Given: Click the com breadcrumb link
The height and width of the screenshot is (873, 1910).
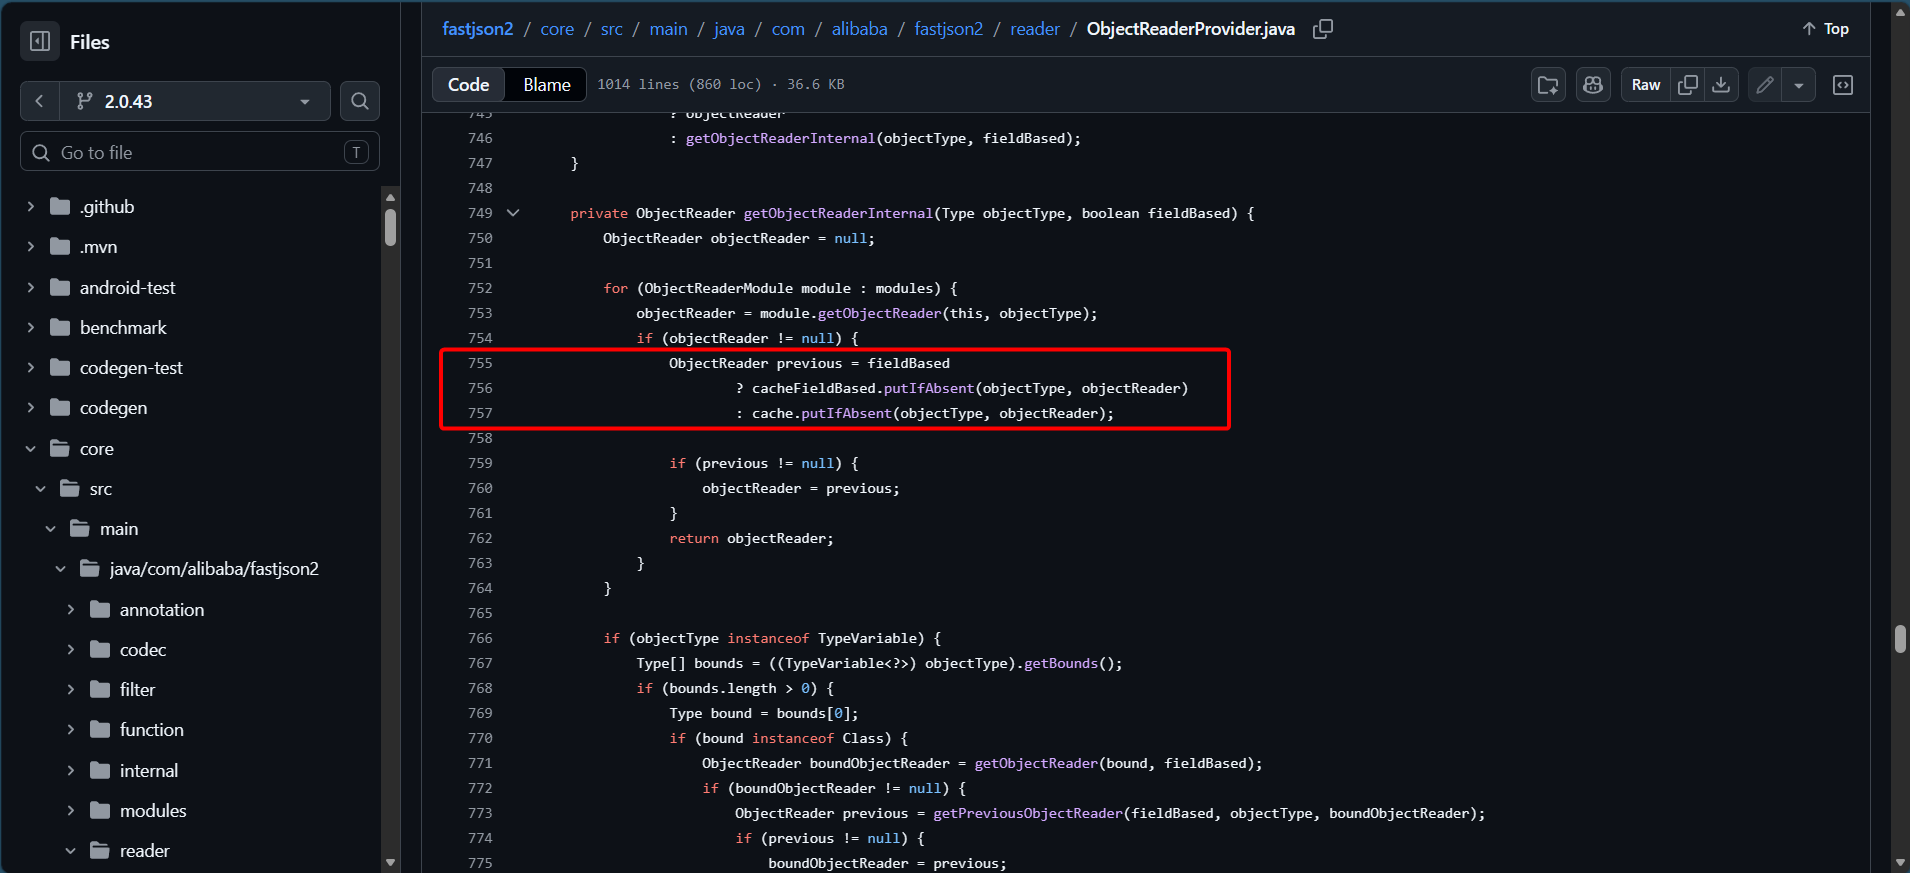Looking at the screenshot, I should coord(788,29).
